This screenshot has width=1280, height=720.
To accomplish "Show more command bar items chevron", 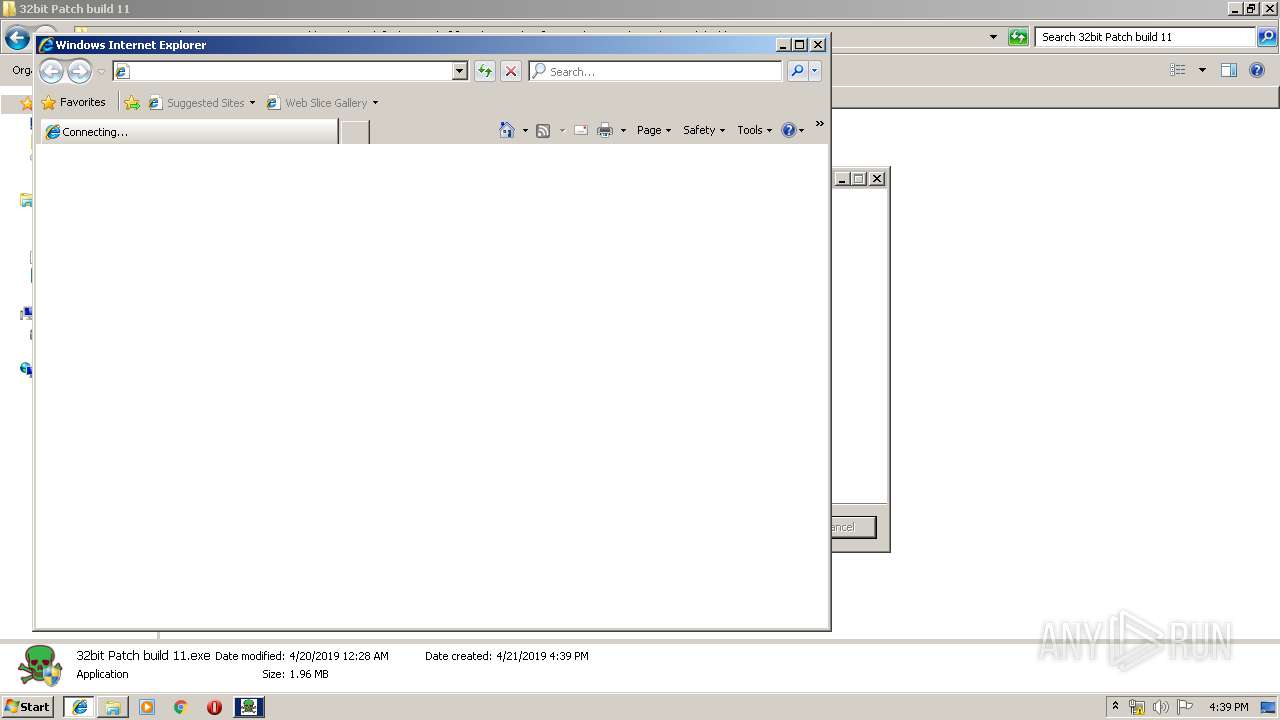I will (x=820, y=124).
